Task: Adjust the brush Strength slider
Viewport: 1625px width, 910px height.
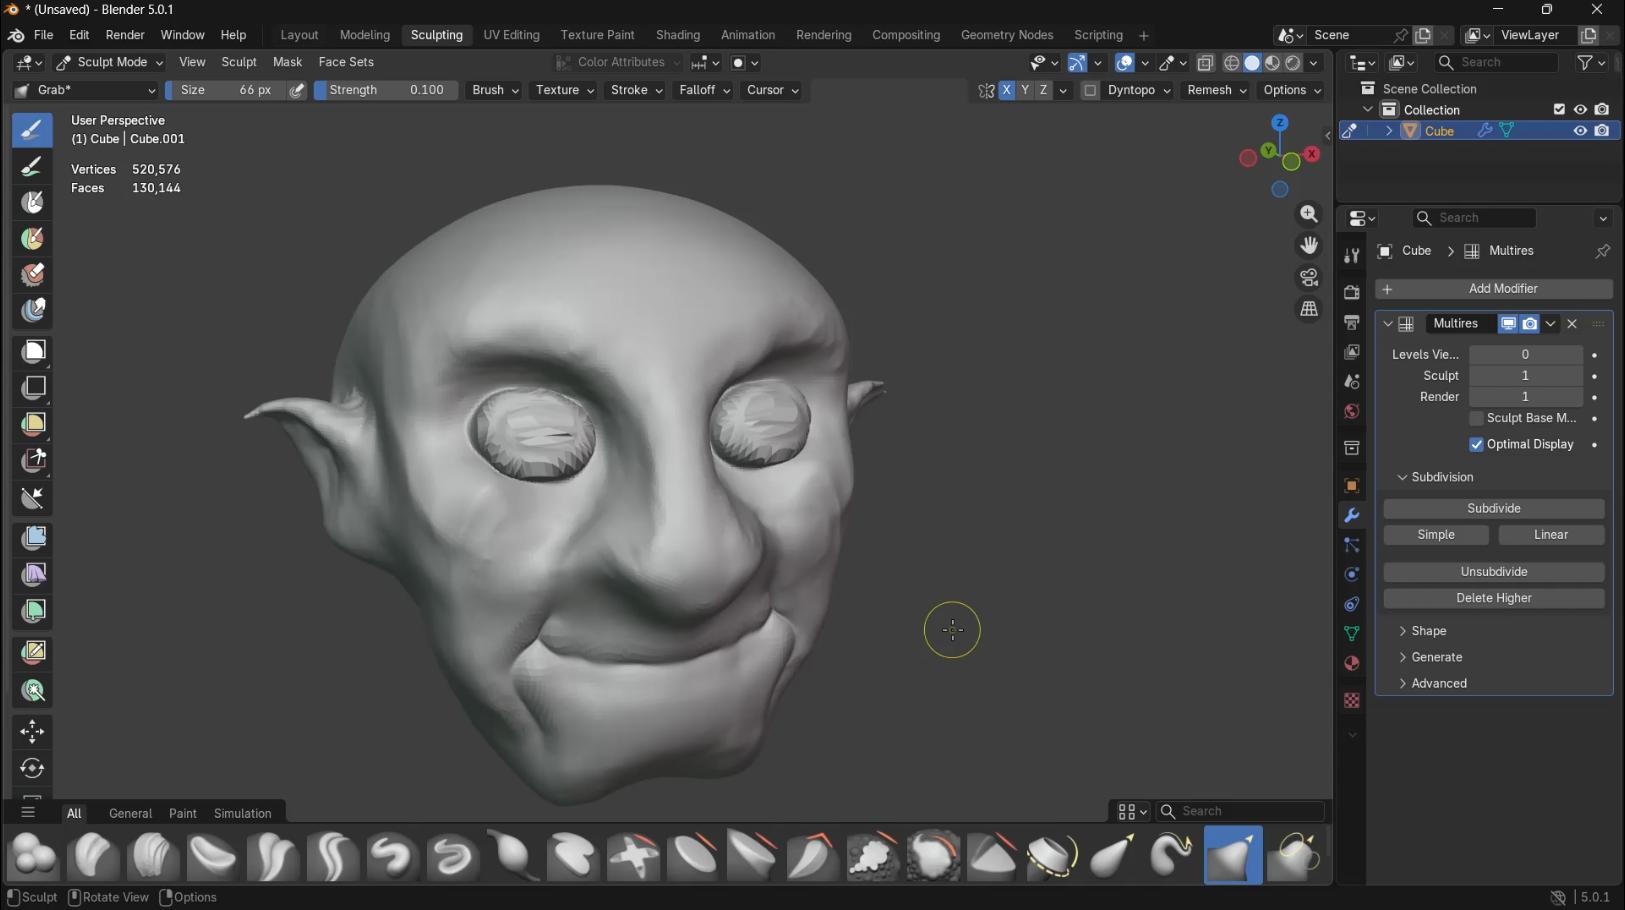Action: coord(385,90)
